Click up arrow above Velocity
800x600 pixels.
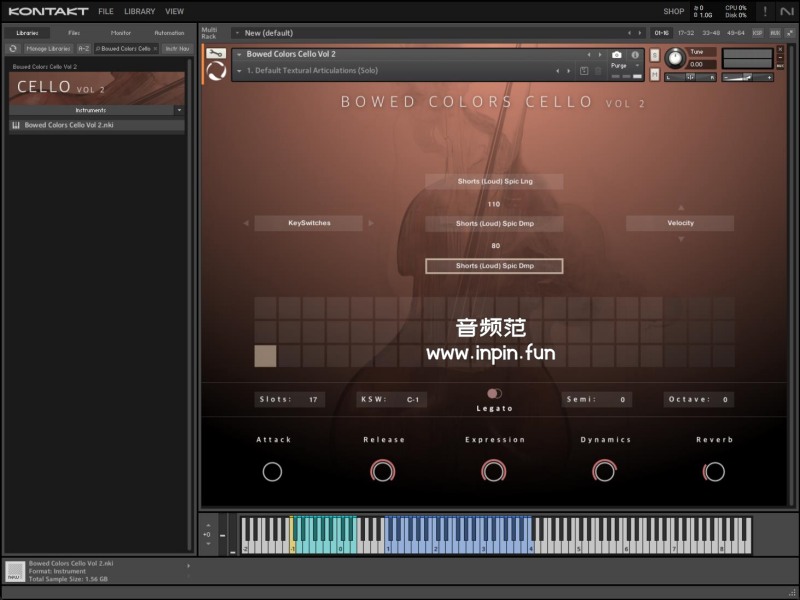click(681, 208)
